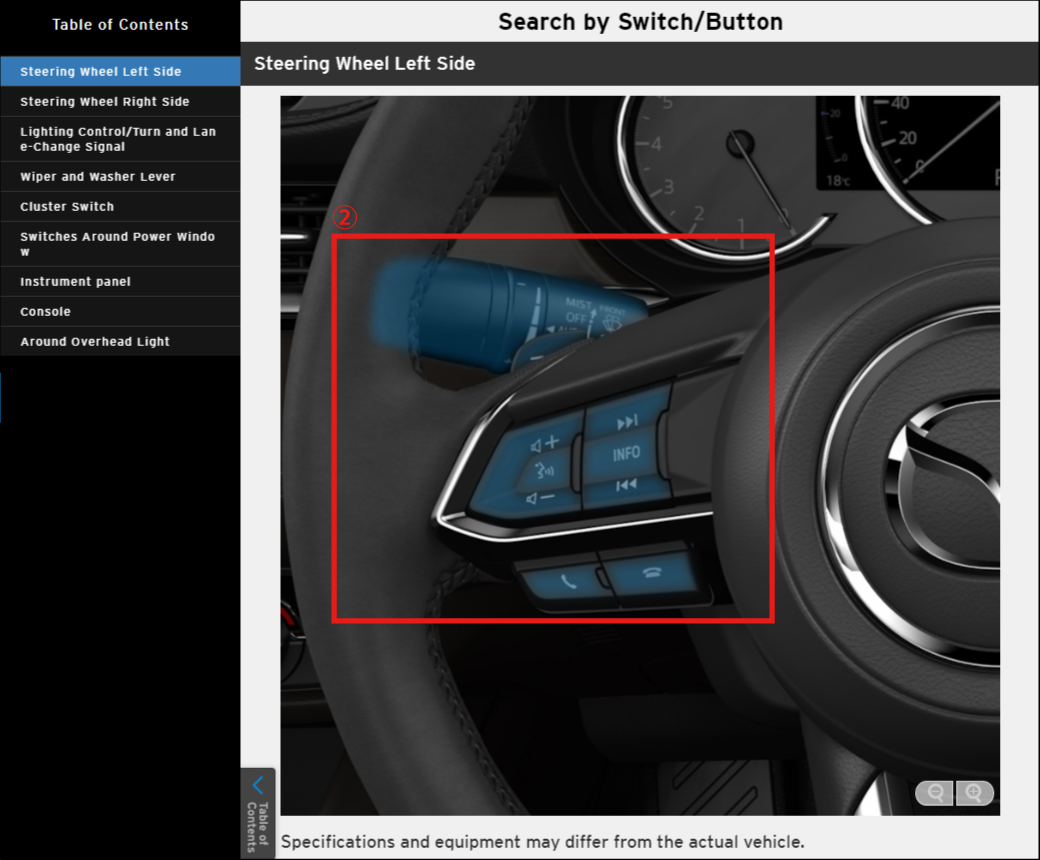This screenshot has height=860, width=1040.
Task: Click the volume up button on steering wheel
Action: coord(545,443)
